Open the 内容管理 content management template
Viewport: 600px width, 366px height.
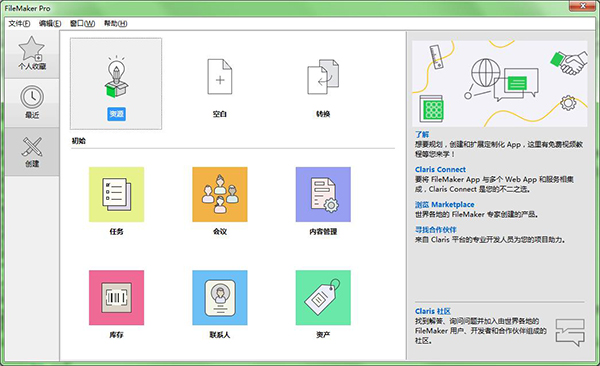(x=323, y=194)
